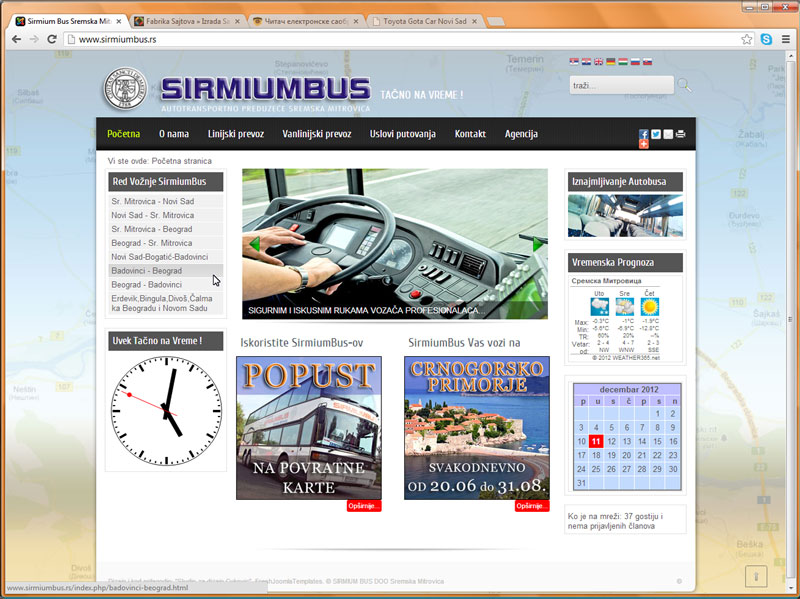Image resolution: width=800 pixels, height=599 pixels.
Task: Click inside the traži search field
Action: click(x=618, y=86)
